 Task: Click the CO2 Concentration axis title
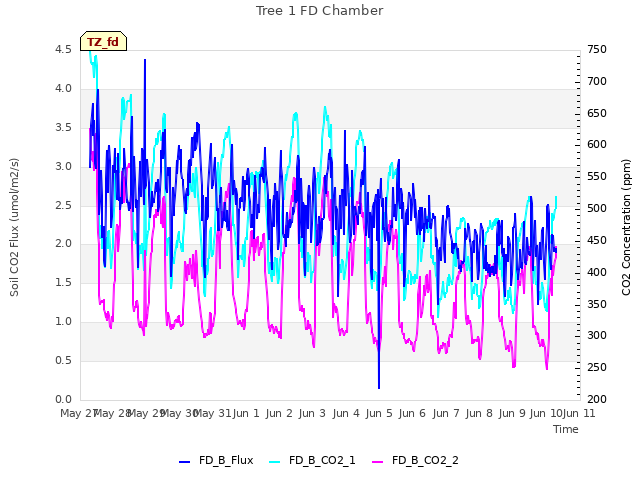(626, 227)
